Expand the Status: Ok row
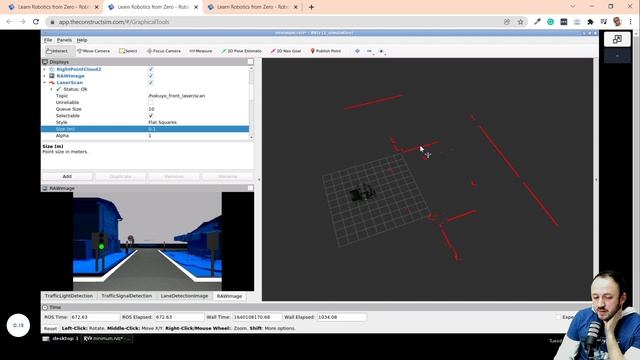640x360 pixels. coord(51,89)
